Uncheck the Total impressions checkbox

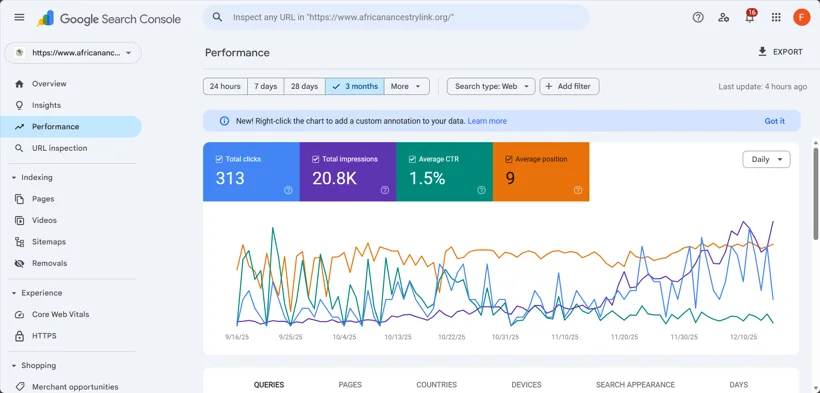(x=315, y=159)
